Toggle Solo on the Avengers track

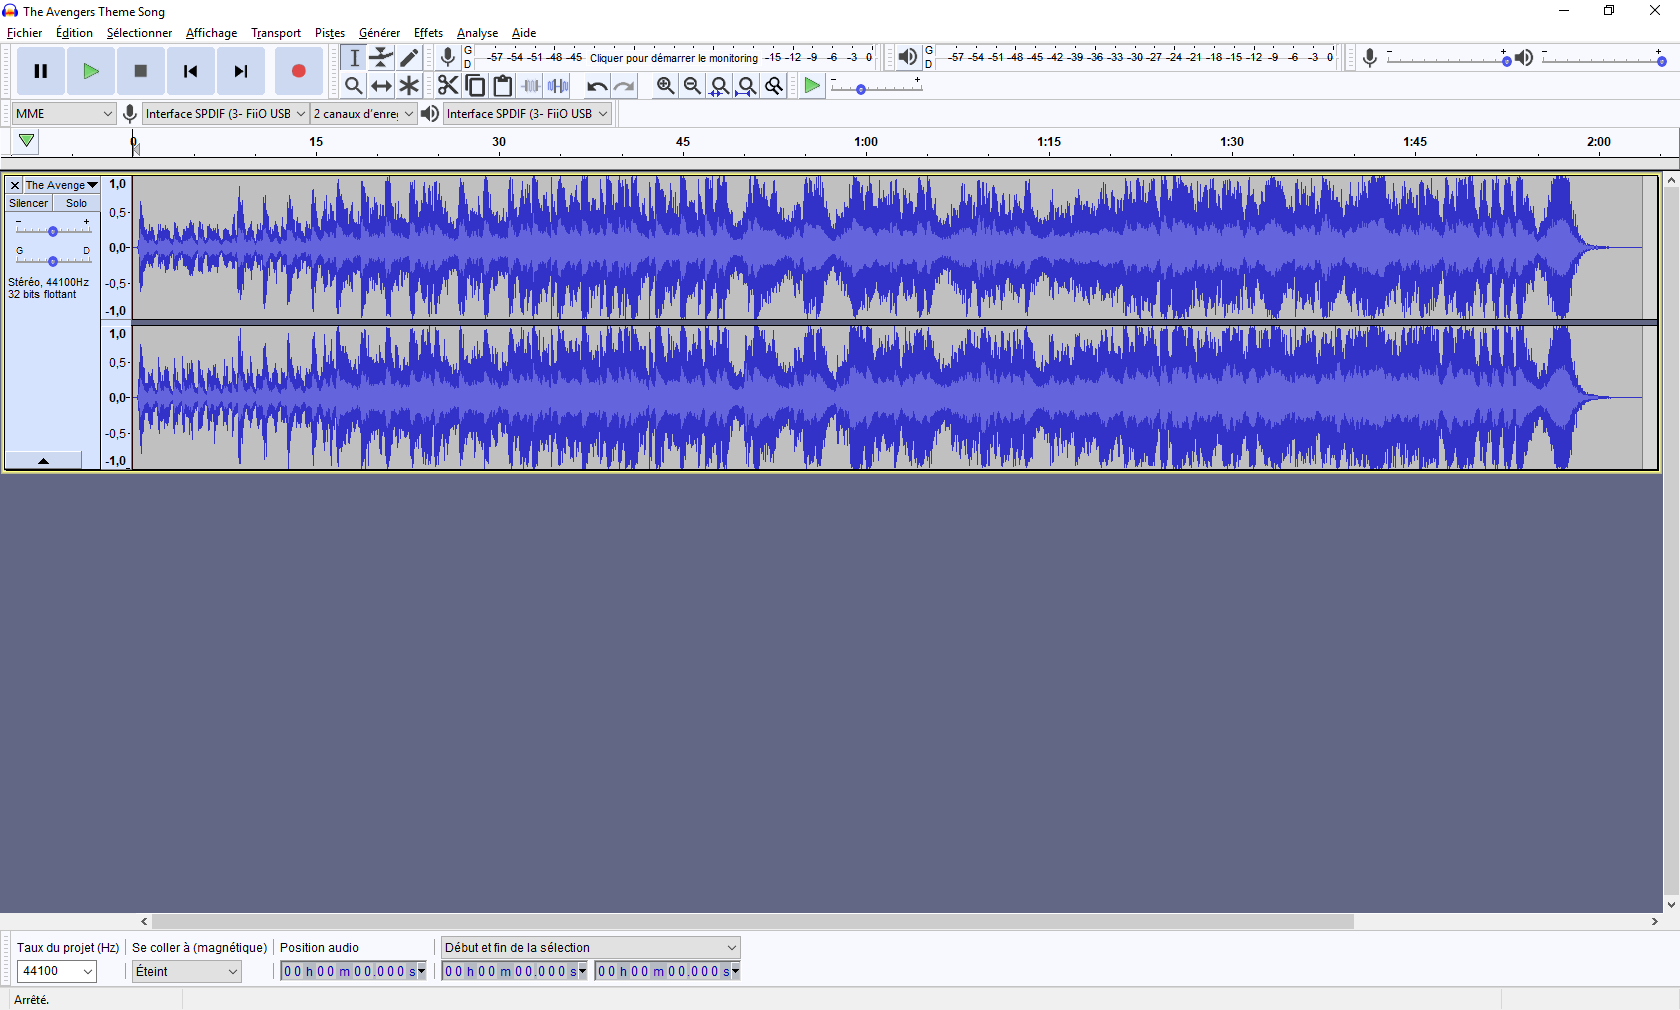tap(76, 203)
